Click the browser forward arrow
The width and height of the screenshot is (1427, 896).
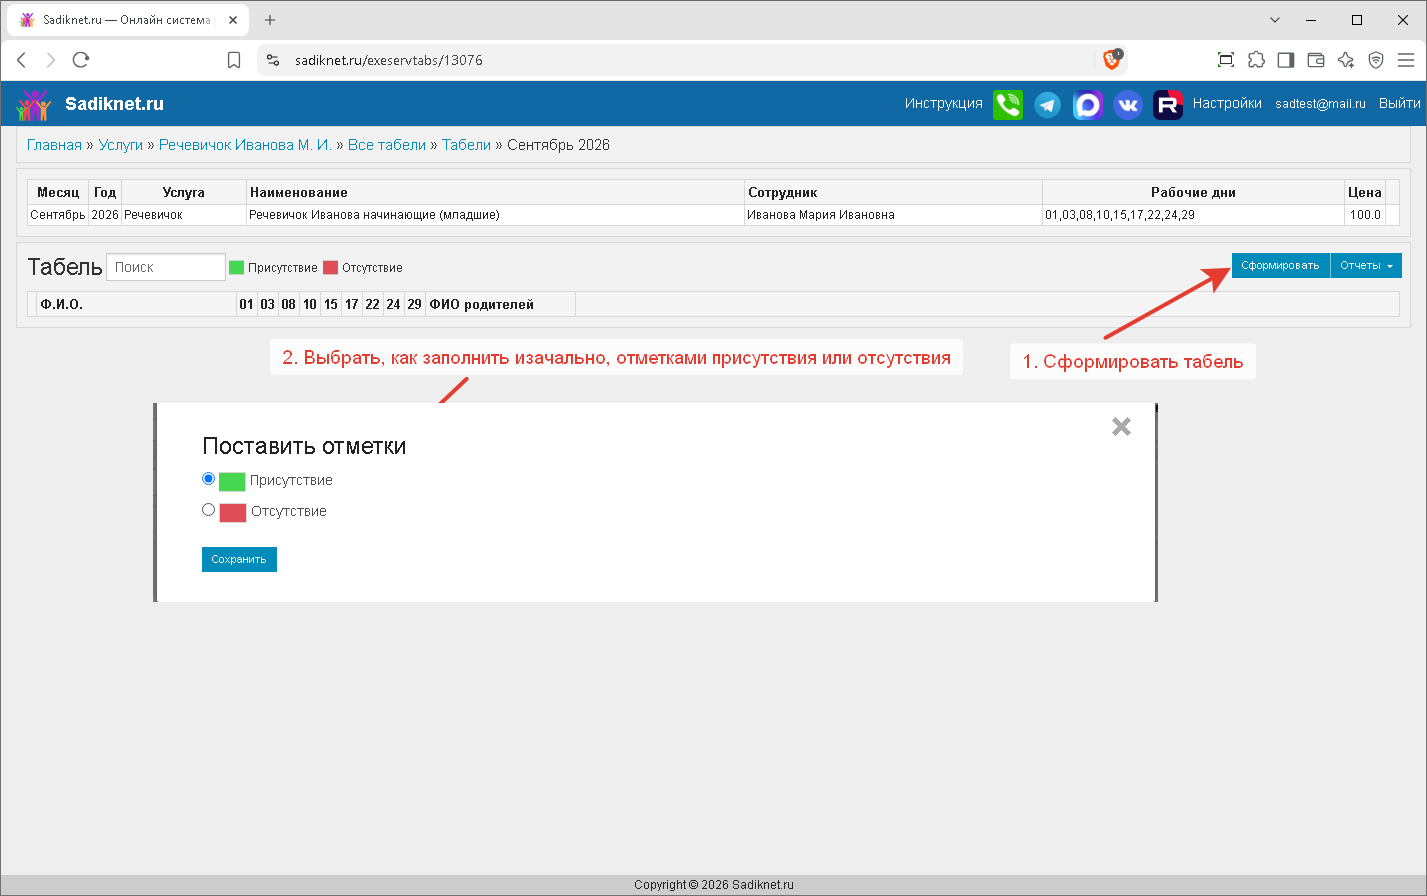click(x=51, y=60)
